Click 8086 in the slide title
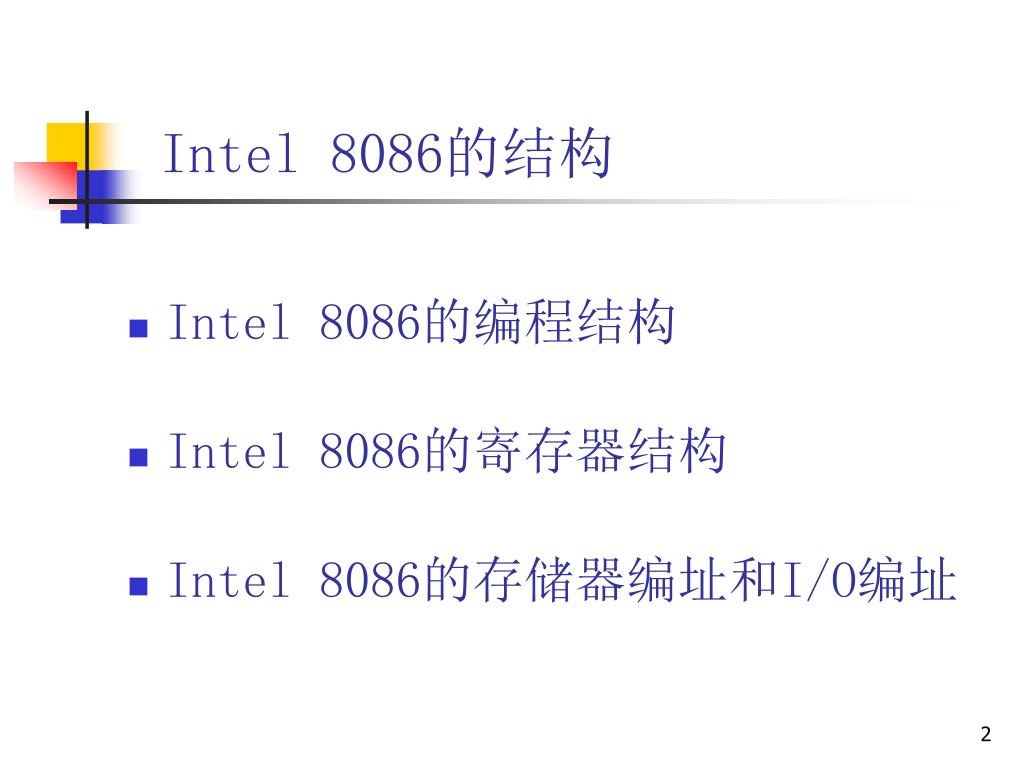The width and height of the screenshot is (1024, 768). coord(387,154)
